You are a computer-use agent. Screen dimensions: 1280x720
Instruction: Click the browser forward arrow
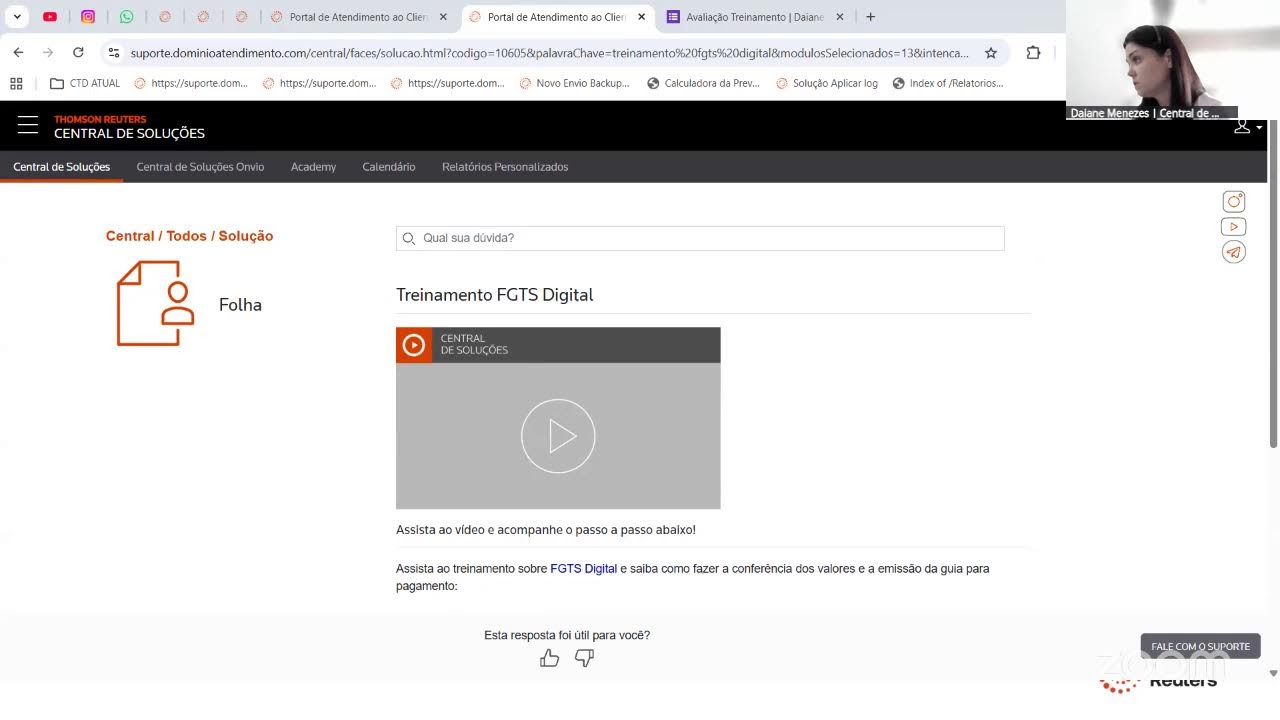click(48, 53)
